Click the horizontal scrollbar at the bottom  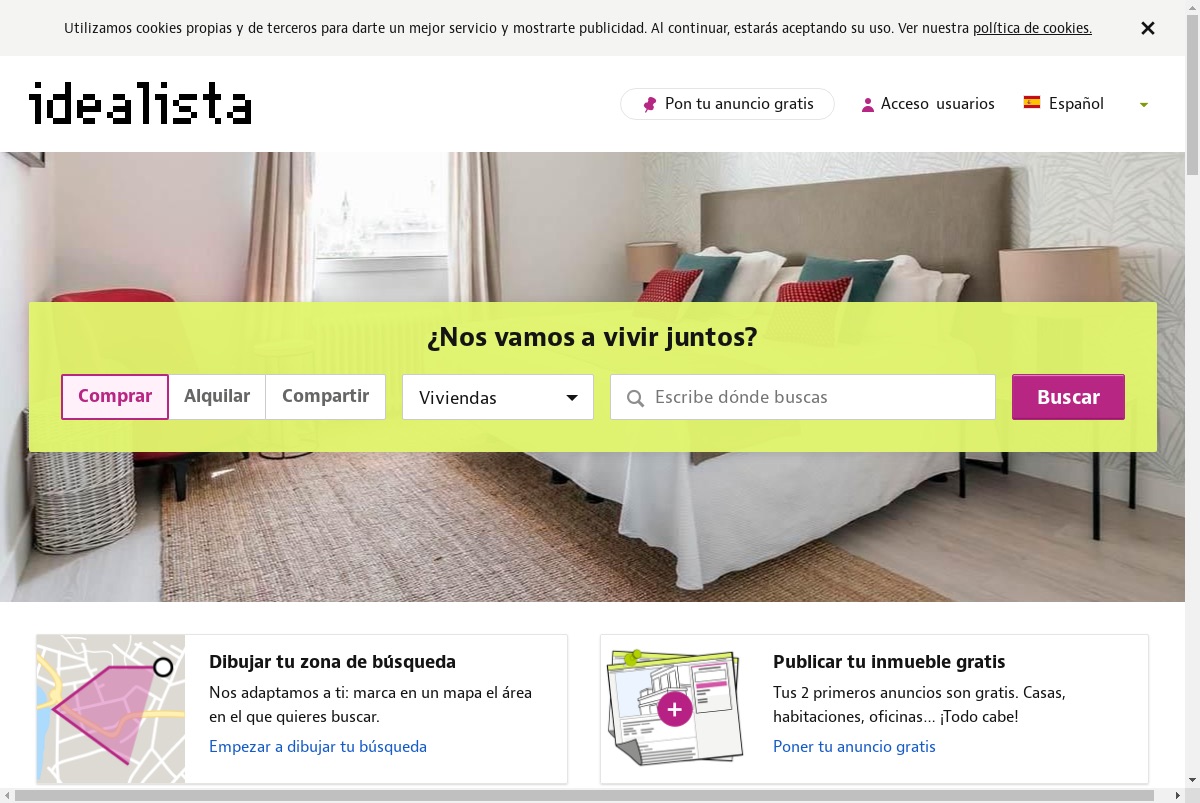[585, 796]
